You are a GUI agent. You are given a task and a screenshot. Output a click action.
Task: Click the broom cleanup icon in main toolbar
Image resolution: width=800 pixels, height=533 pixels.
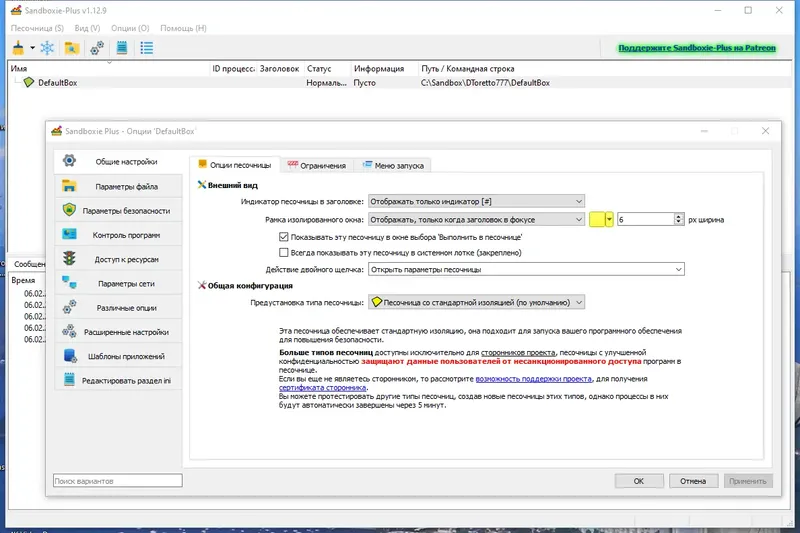click(x=18, y=48)
